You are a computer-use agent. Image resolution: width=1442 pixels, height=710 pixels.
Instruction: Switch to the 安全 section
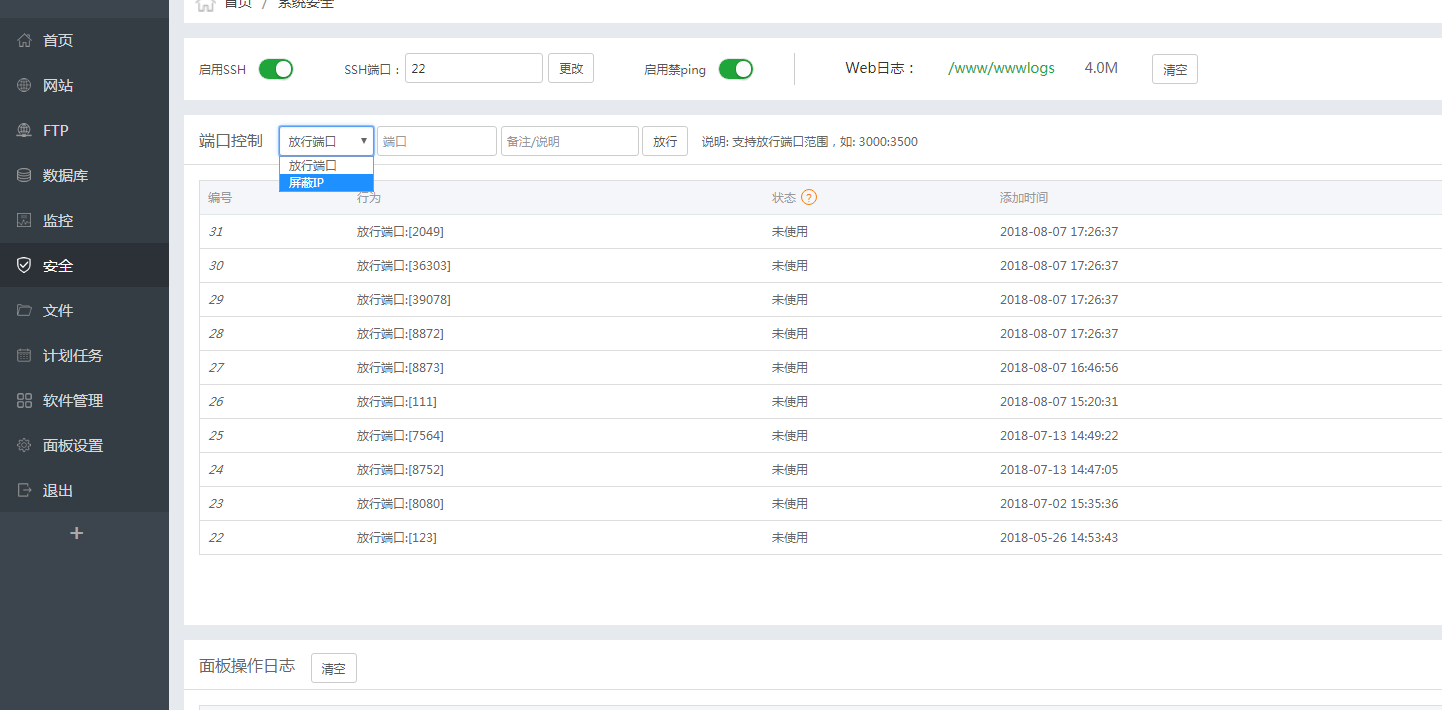tap(57, 265)
